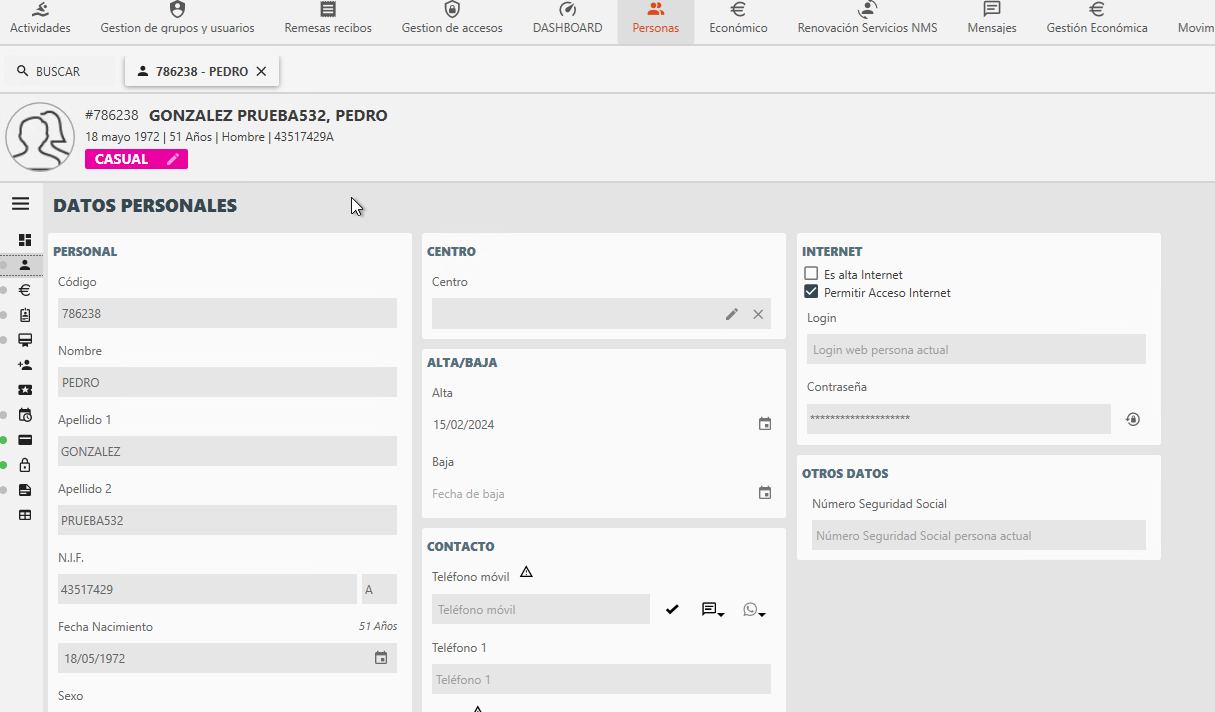Click the Login web input field
Viewport: 1215px width, 712px height.
pos(976,349)
